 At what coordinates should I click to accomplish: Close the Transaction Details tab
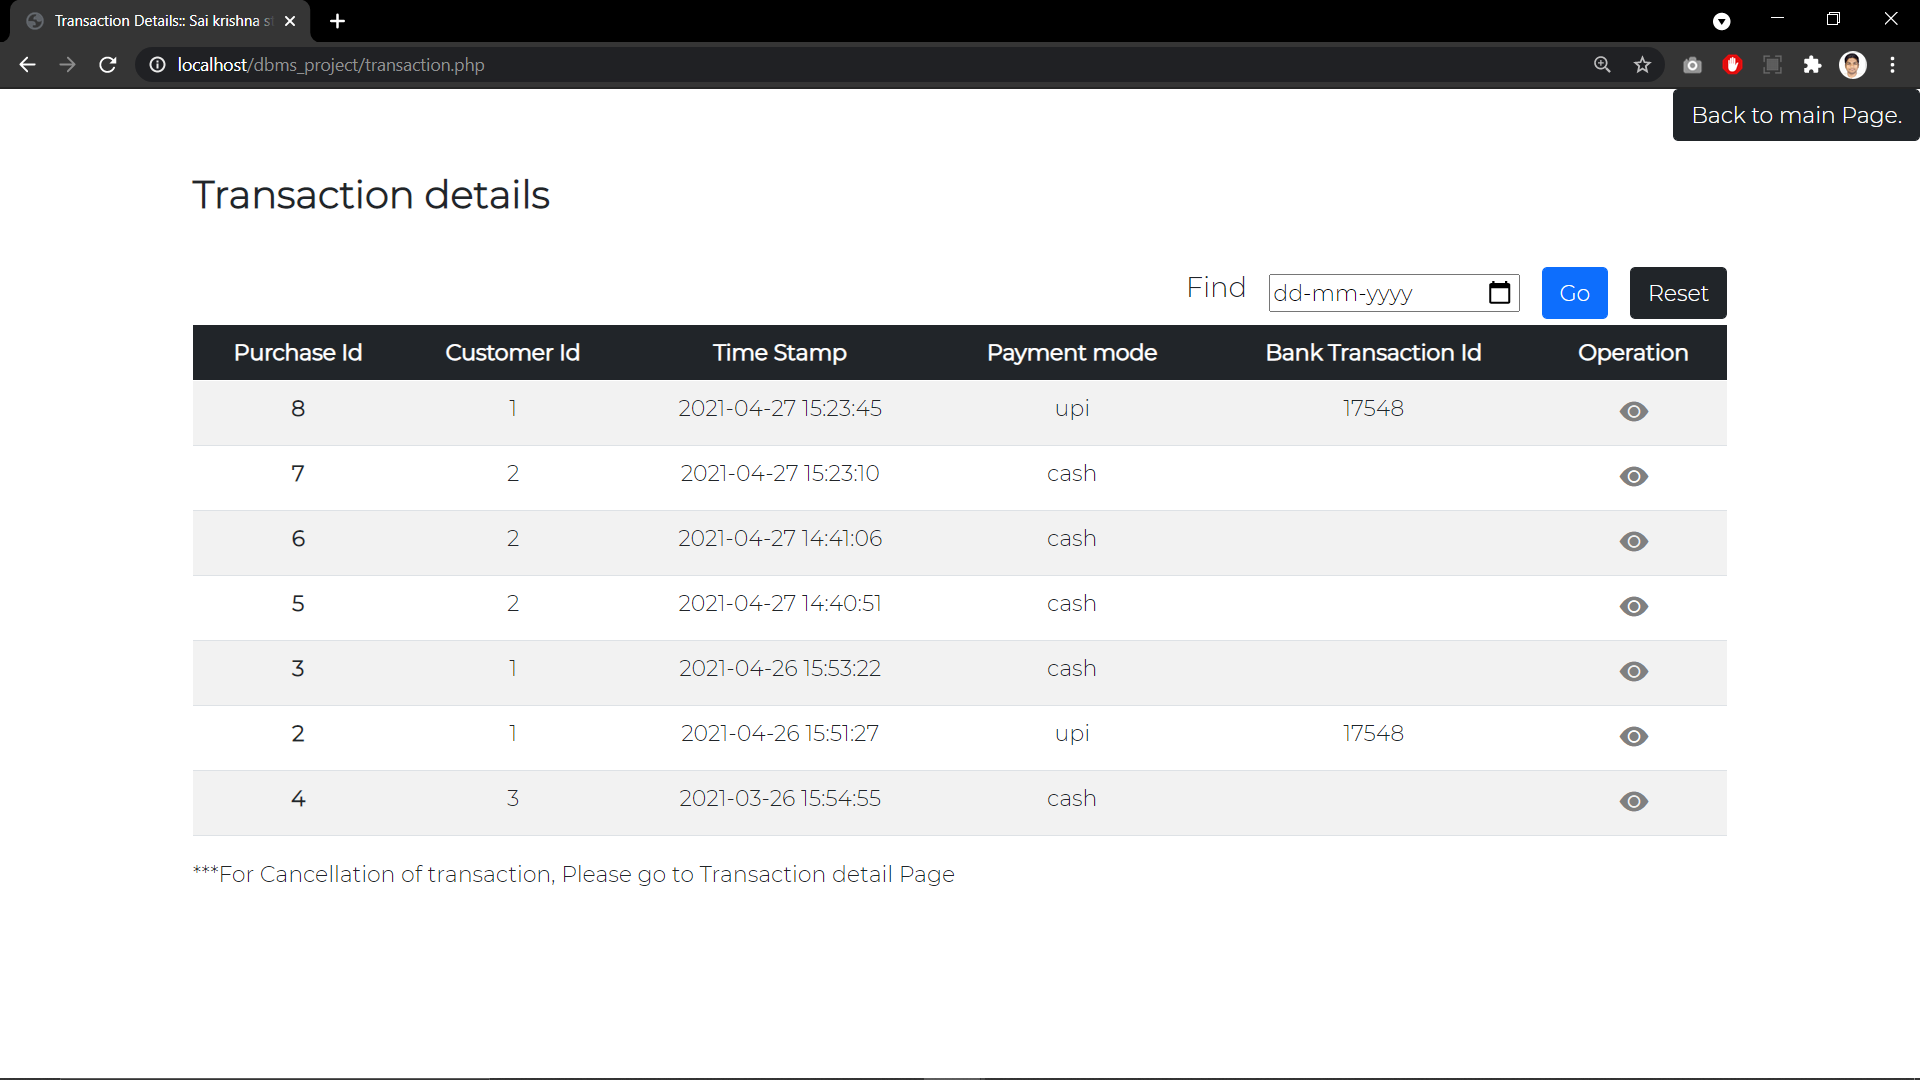coord(290,21)
